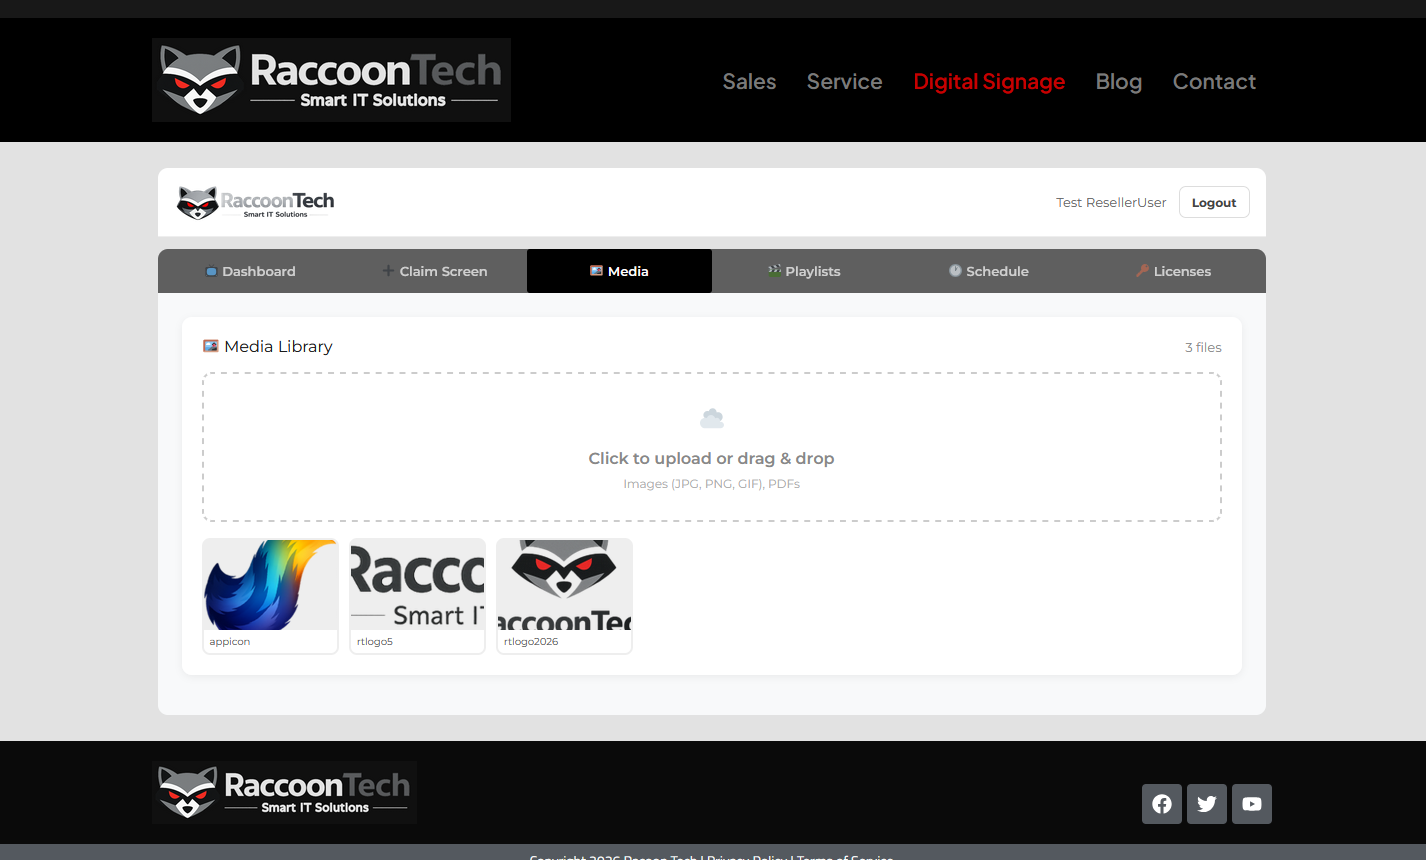Click the RaccoonTech header logo
1426x860 pixels.
point(331,80)
